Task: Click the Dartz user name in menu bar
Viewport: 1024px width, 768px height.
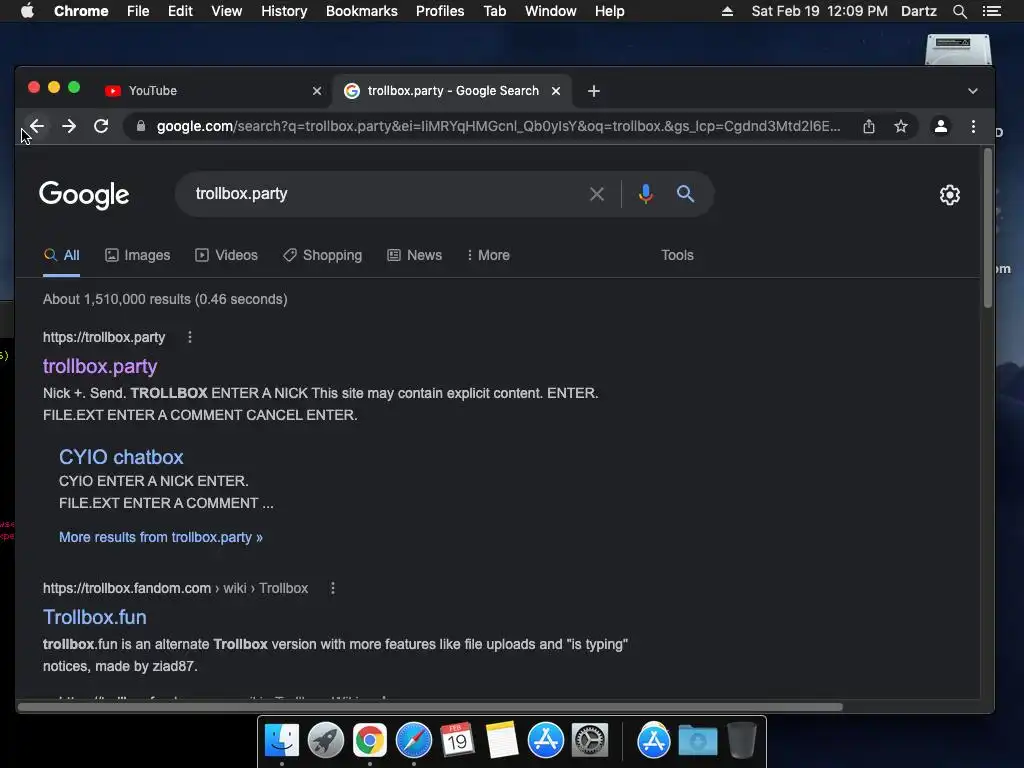Action: point(919,11)
